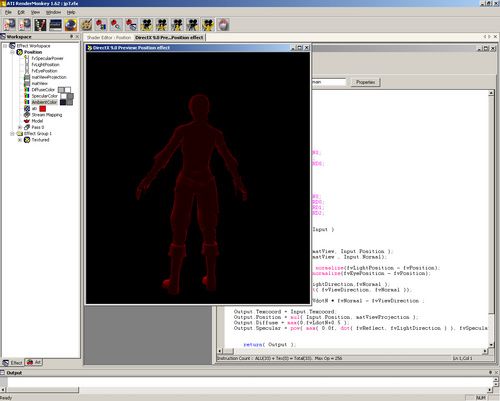Click the last yellow camera toolbar icon
The height and width of the screenshot is (401, 500).
208,25
